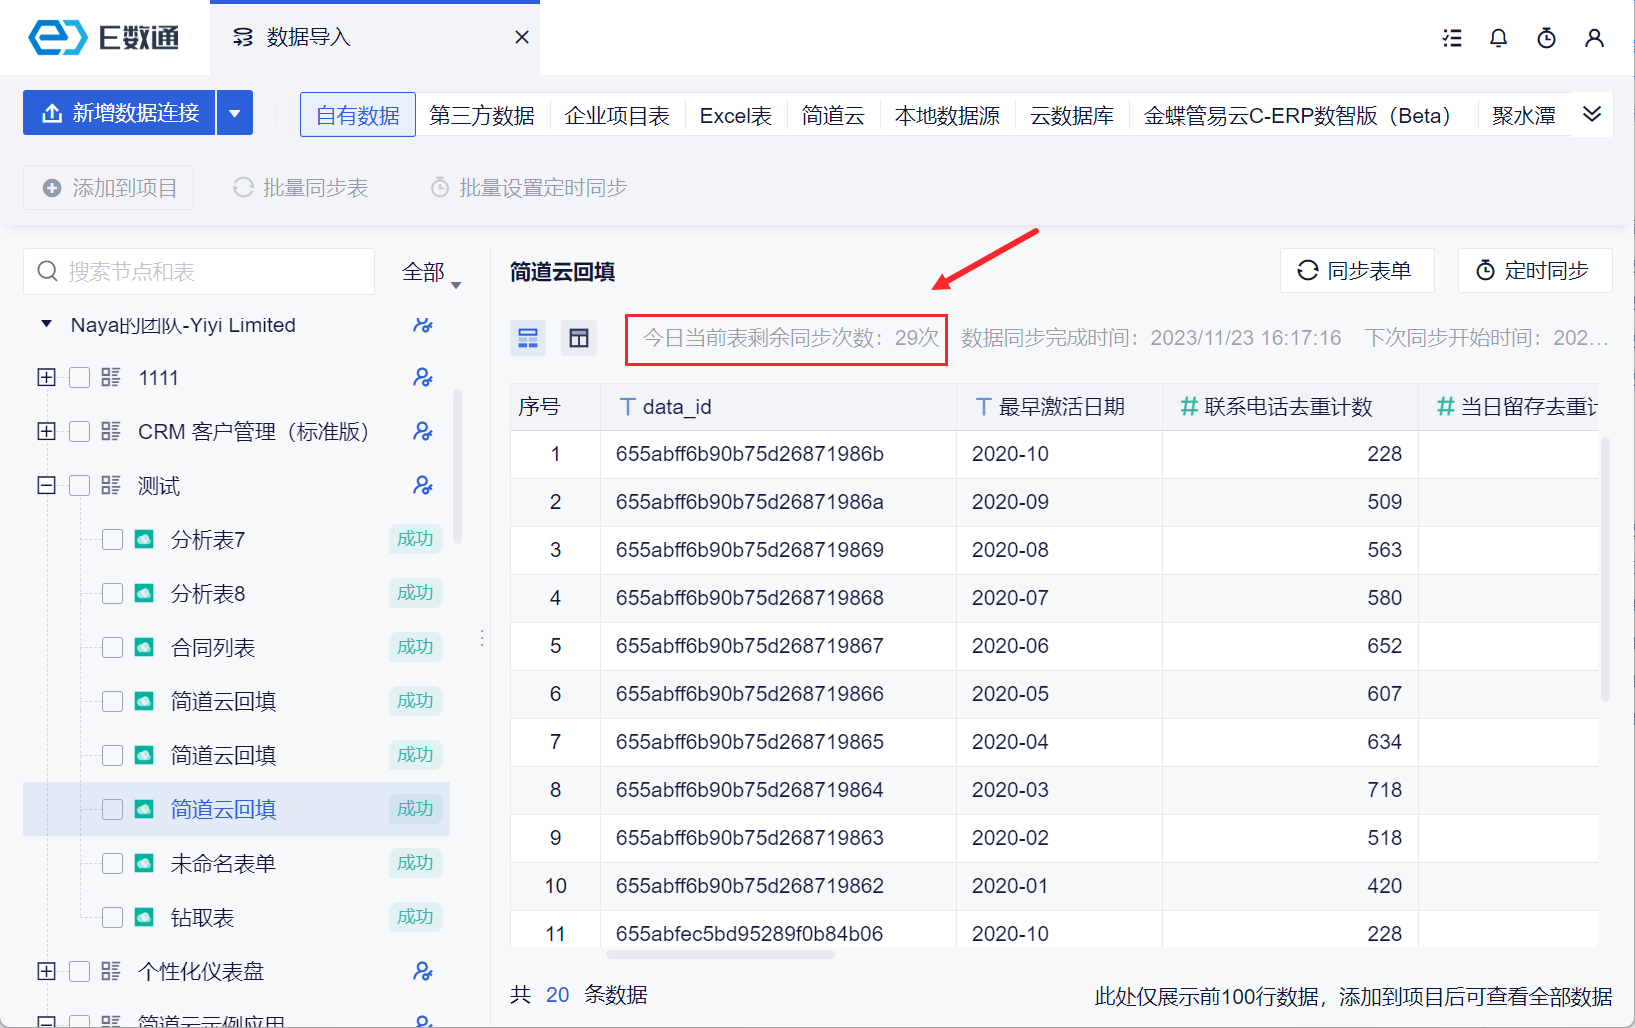Open the dropdown arrow next to 新增数据连接

tap(235, 113)
